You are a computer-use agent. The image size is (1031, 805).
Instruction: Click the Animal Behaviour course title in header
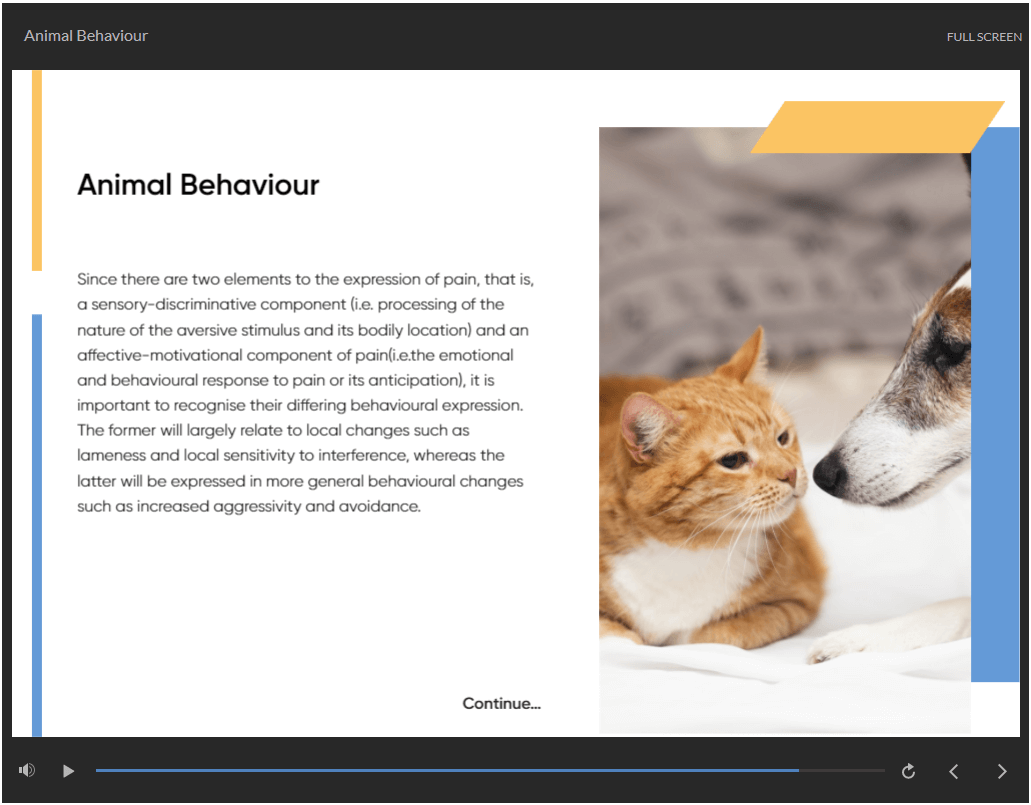point(86,36)
